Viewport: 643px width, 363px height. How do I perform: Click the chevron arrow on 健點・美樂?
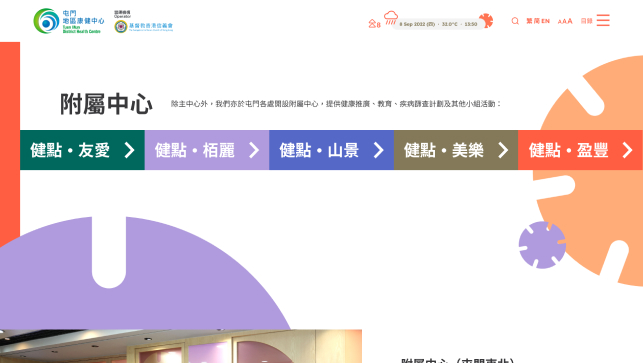503,150
